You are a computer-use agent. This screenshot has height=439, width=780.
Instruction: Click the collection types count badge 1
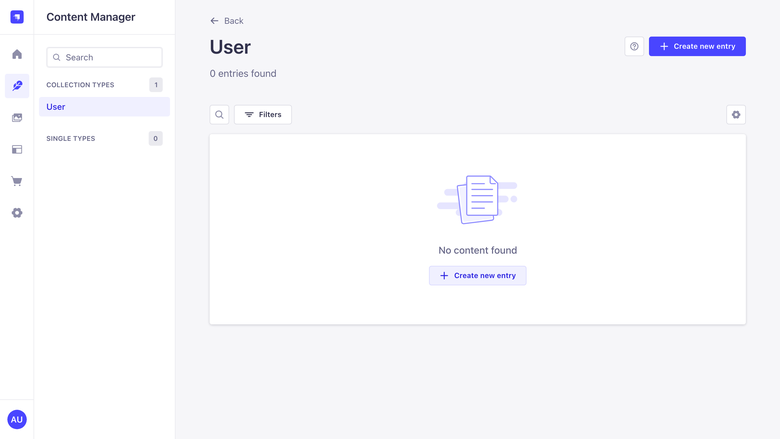coord(156,85)
